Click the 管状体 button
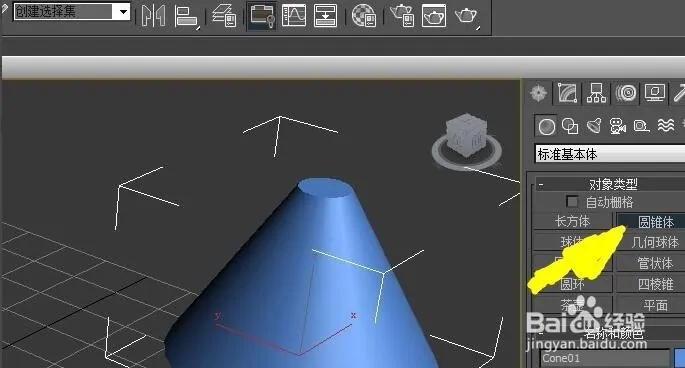 coord(651,263)
